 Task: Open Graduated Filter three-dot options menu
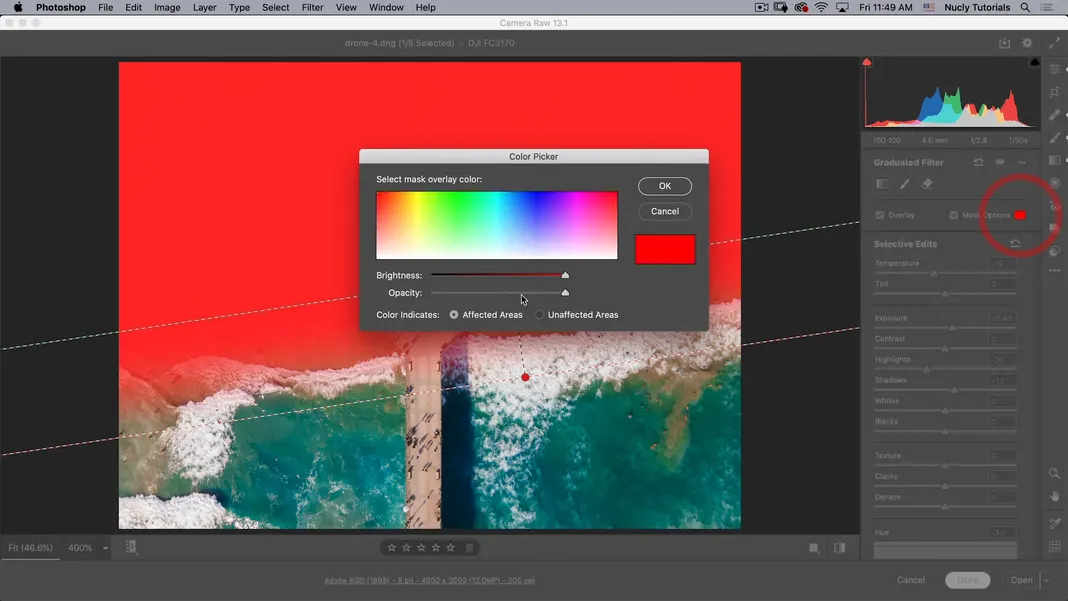coord(1022,162)
